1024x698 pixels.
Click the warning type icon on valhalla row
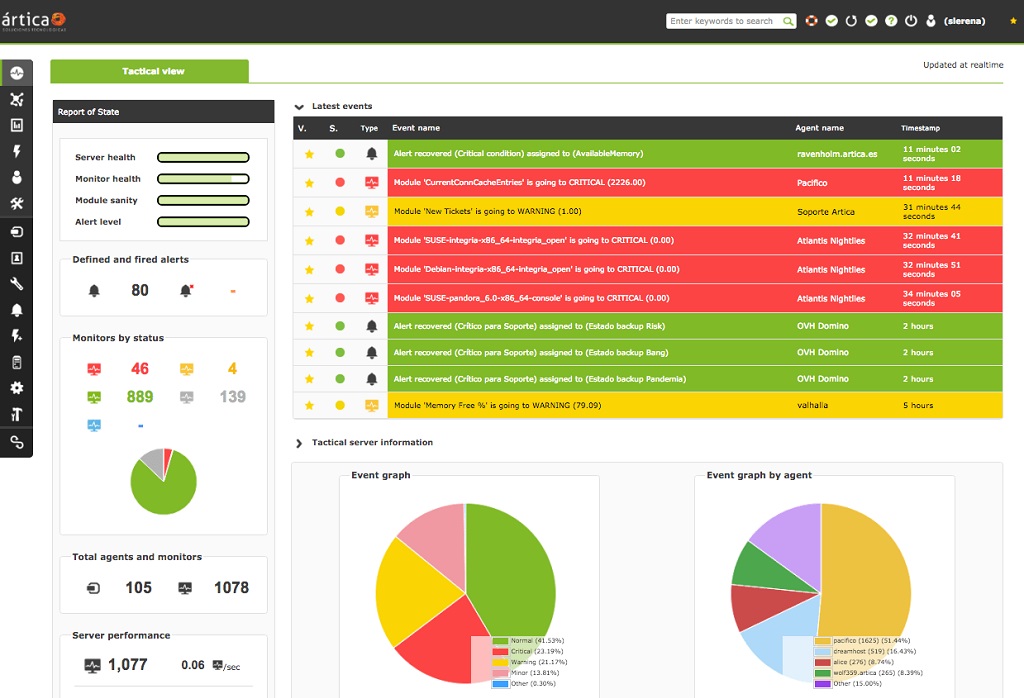(372, 405)
